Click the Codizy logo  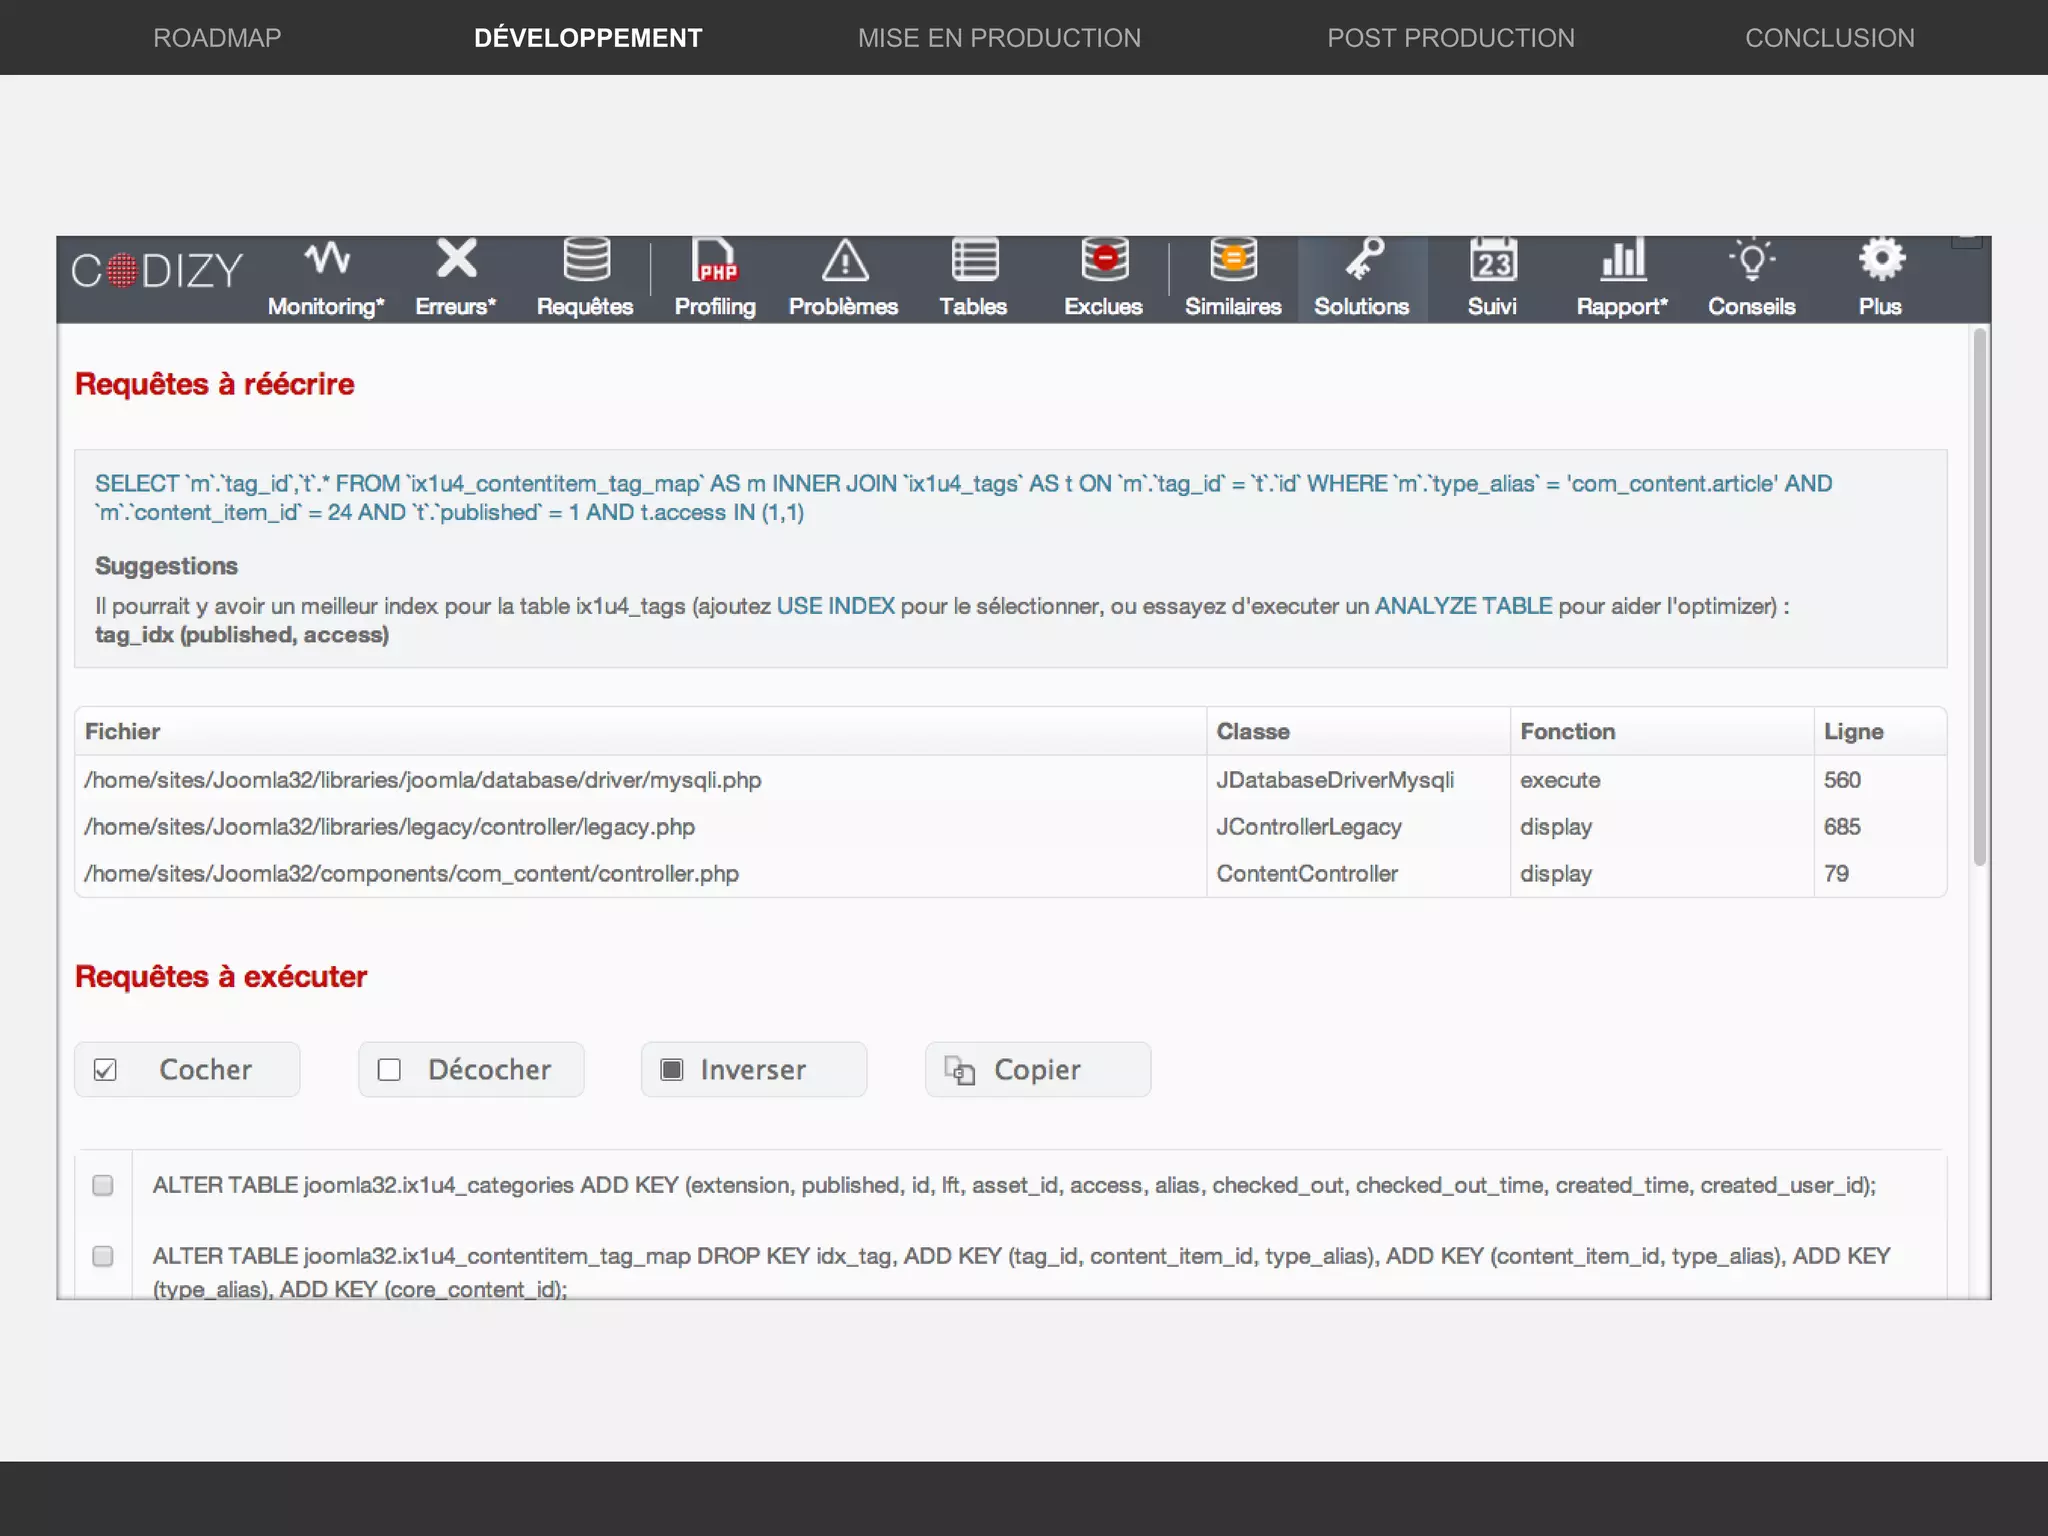[157, 270]
